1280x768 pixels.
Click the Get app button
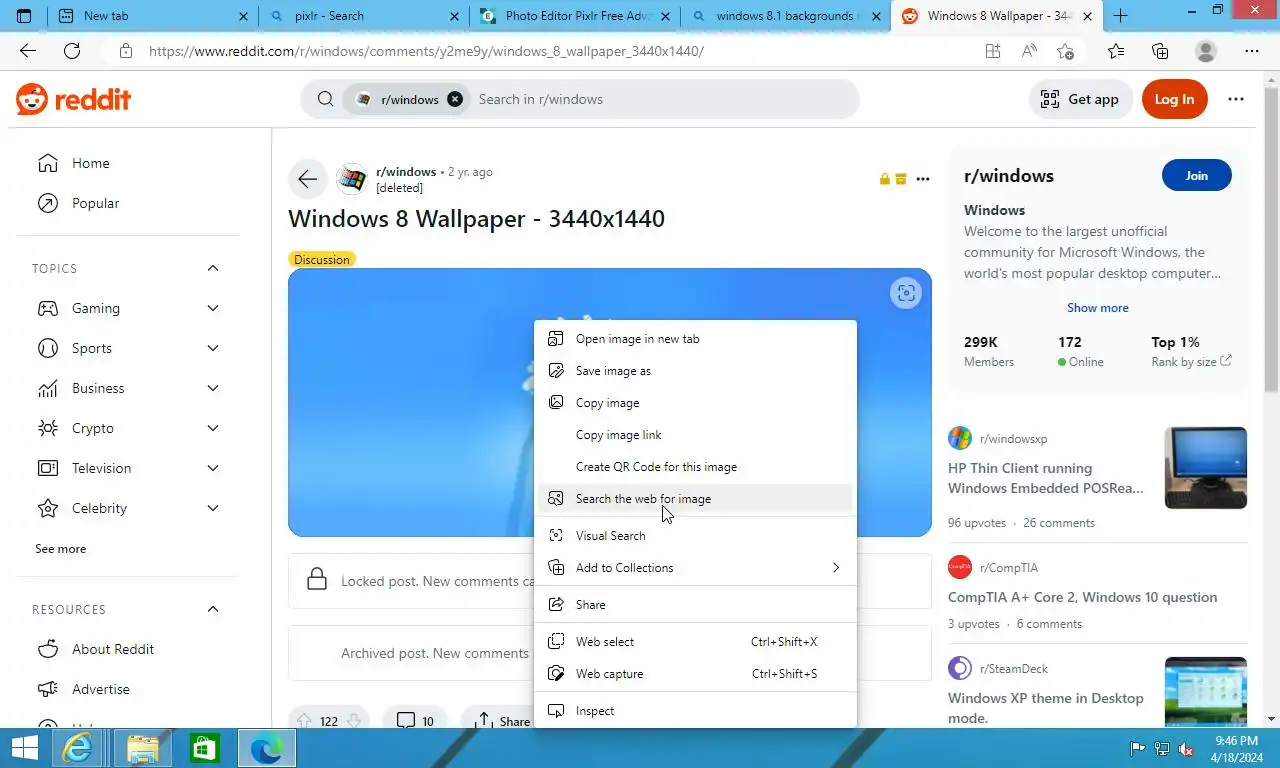(1080, 99)
